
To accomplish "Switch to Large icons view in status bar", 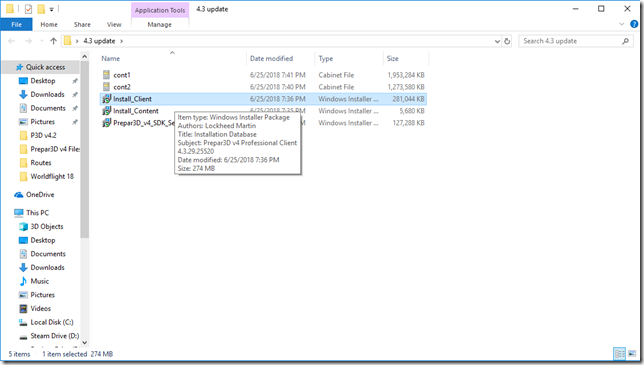I will (632, 354).
